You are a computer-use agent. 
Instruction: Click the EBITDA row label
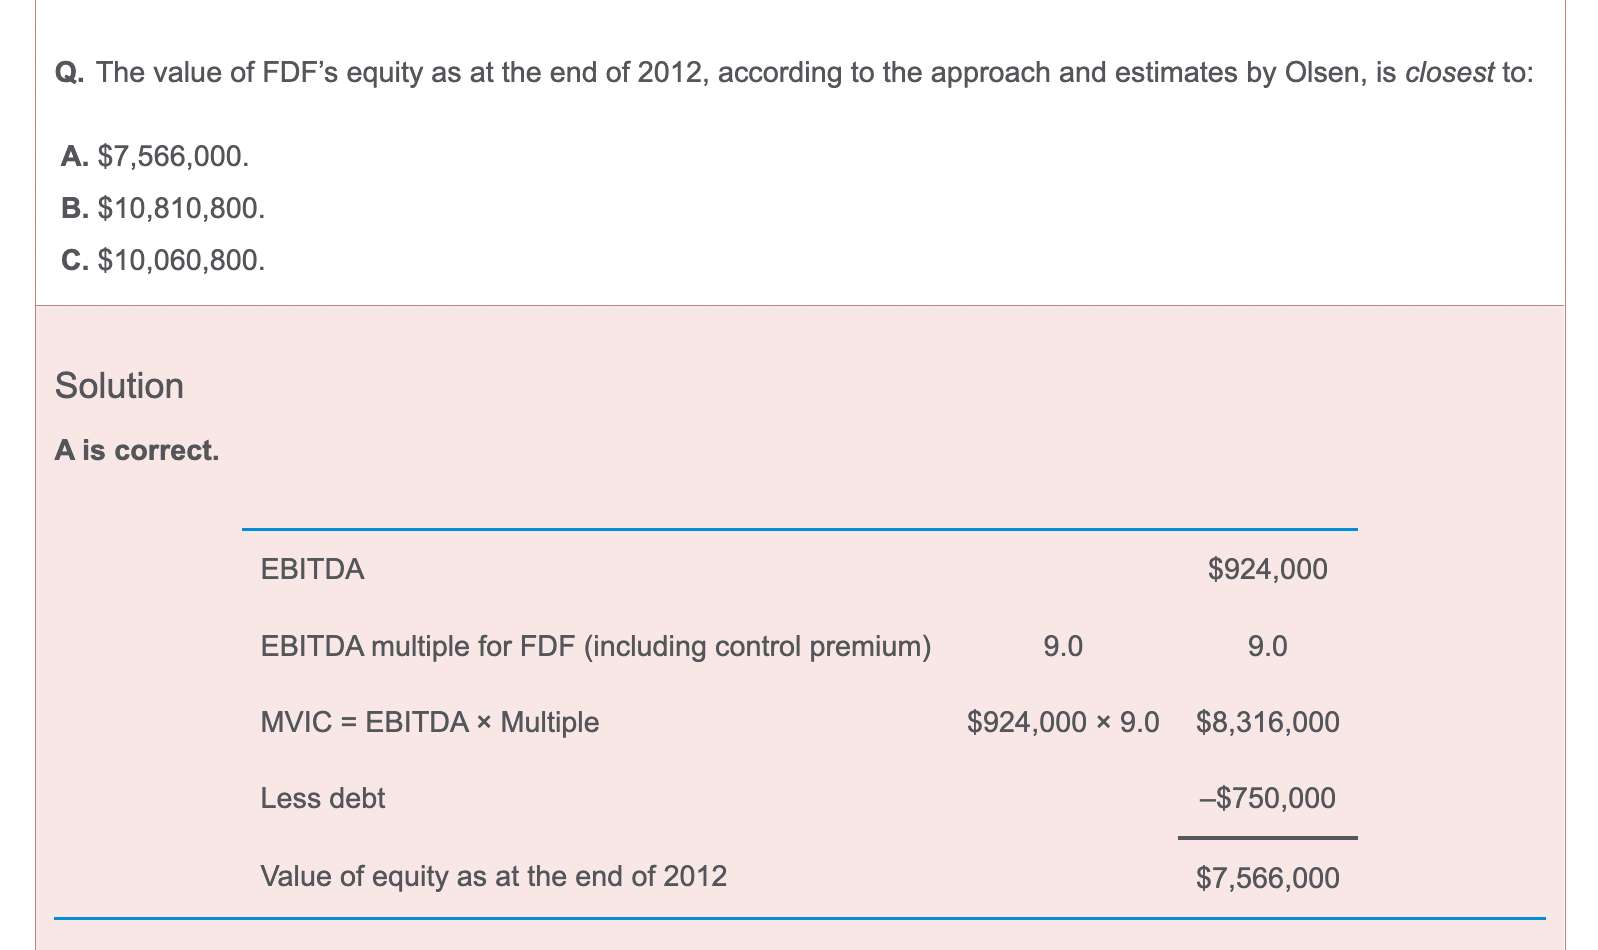point(312,570)
